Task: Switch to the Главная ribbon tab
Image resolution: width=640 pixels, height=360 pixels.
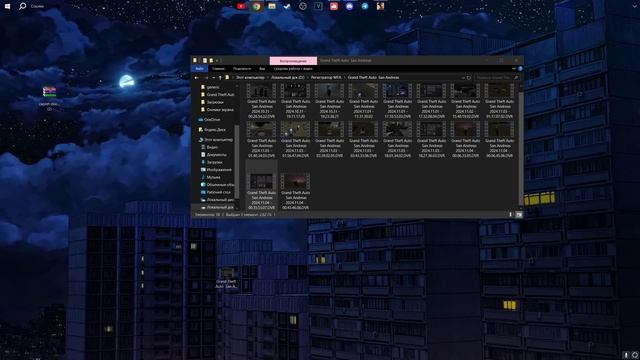Action: tap(218, 69)
